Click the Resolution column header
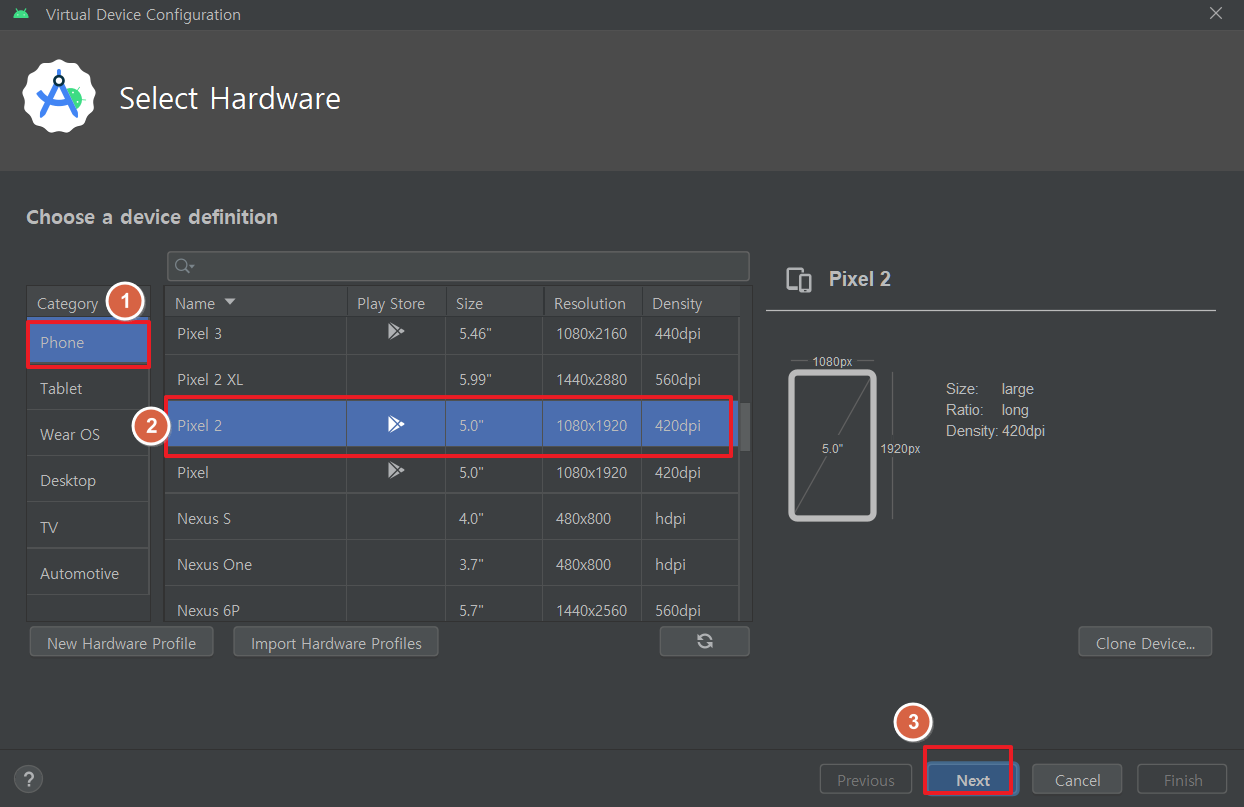Screen dimensions: 1244x807 pyautogui.click(x=592, y=303)
